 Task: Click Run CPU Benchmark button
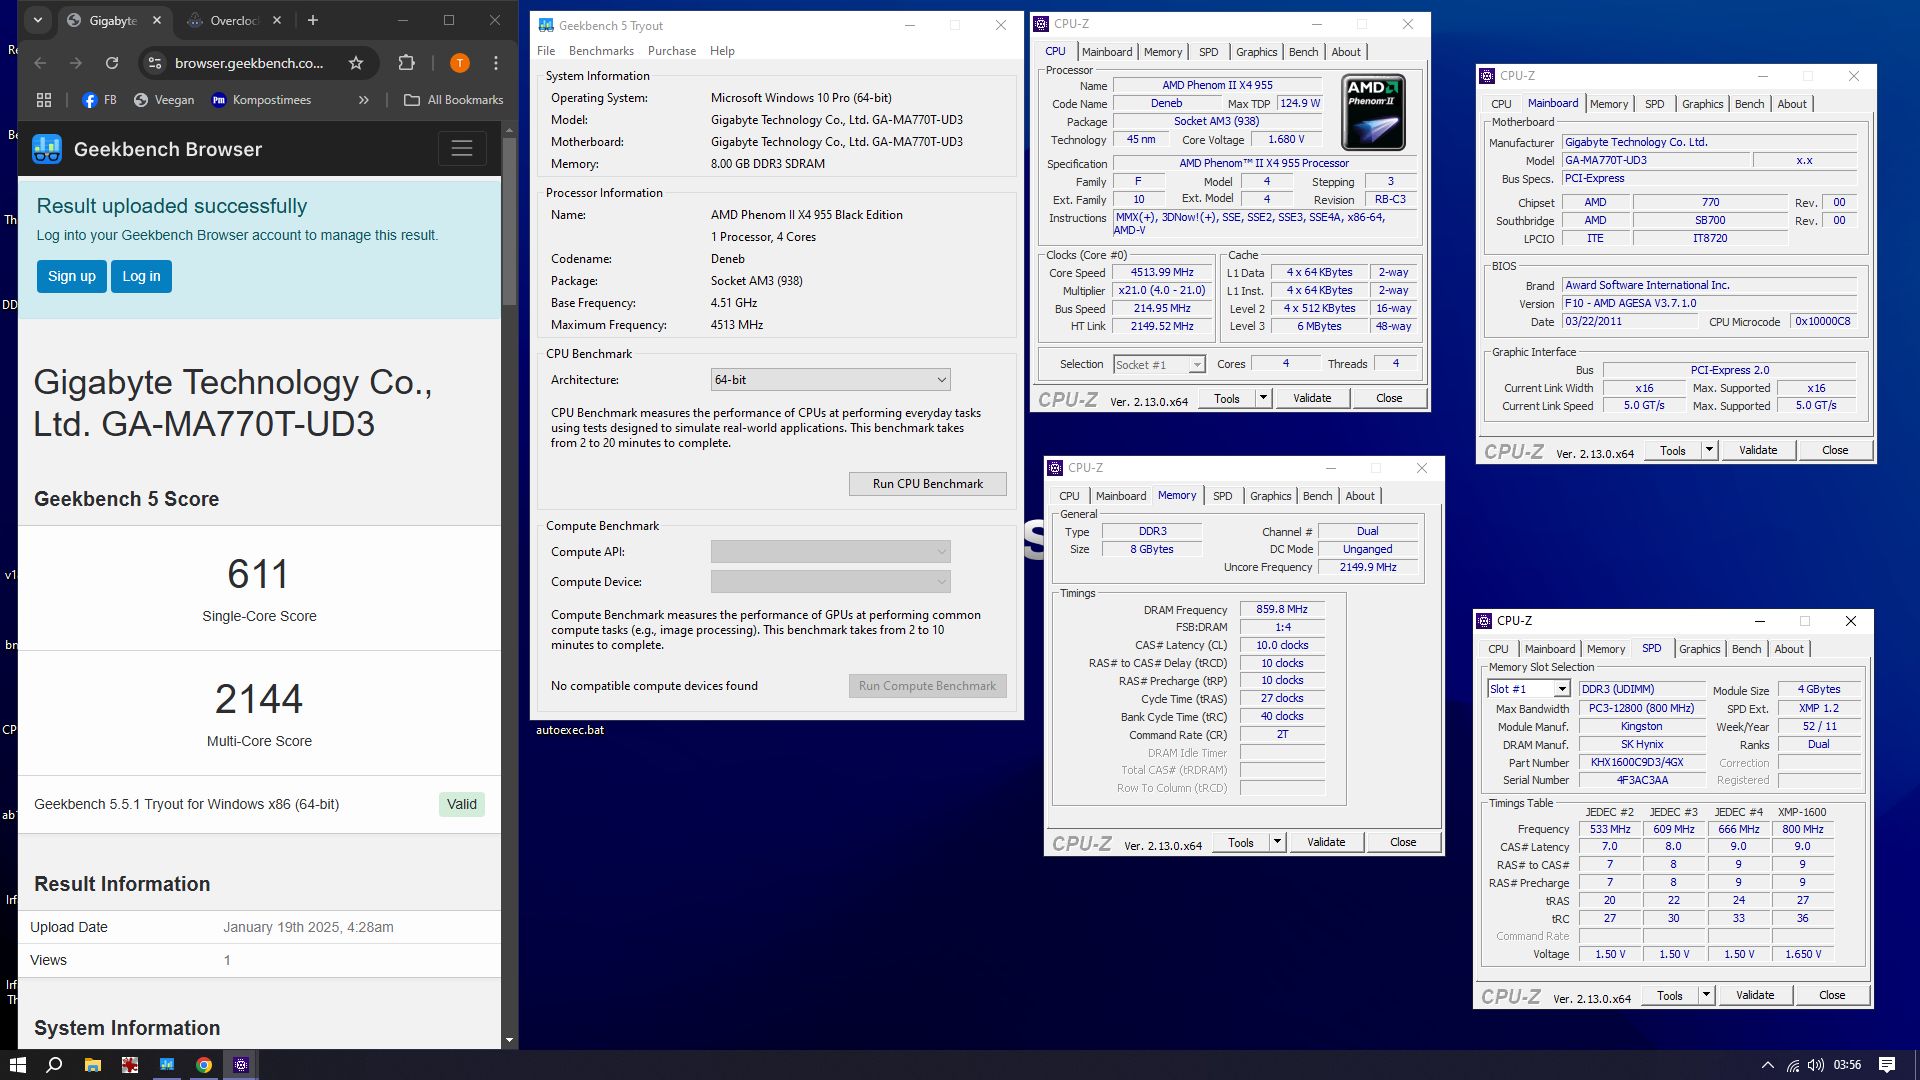tap(928, 484)
